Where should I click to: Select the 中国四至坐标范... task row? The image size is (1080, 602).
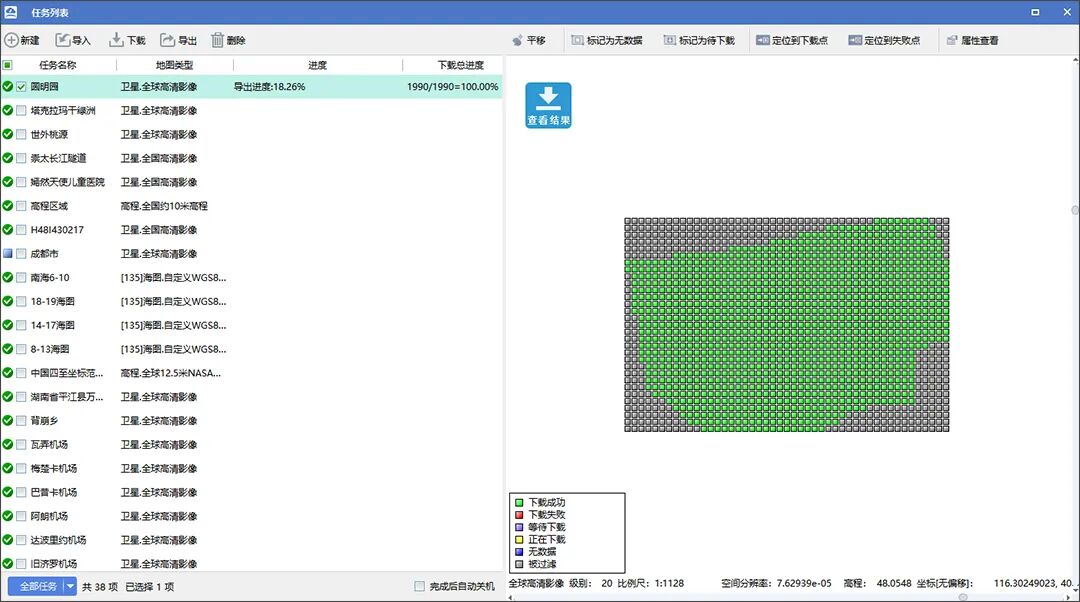coord(251,373)
